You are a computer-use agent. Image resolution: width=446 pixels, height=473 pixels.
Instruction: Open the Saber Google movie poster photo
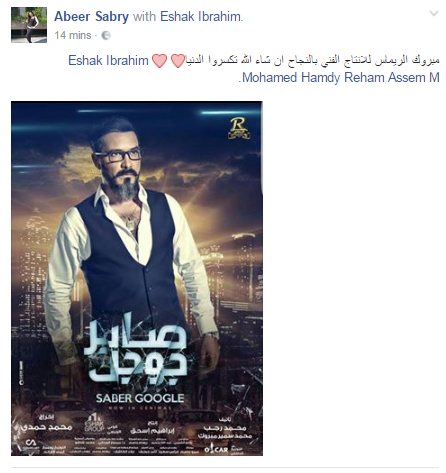137,278
